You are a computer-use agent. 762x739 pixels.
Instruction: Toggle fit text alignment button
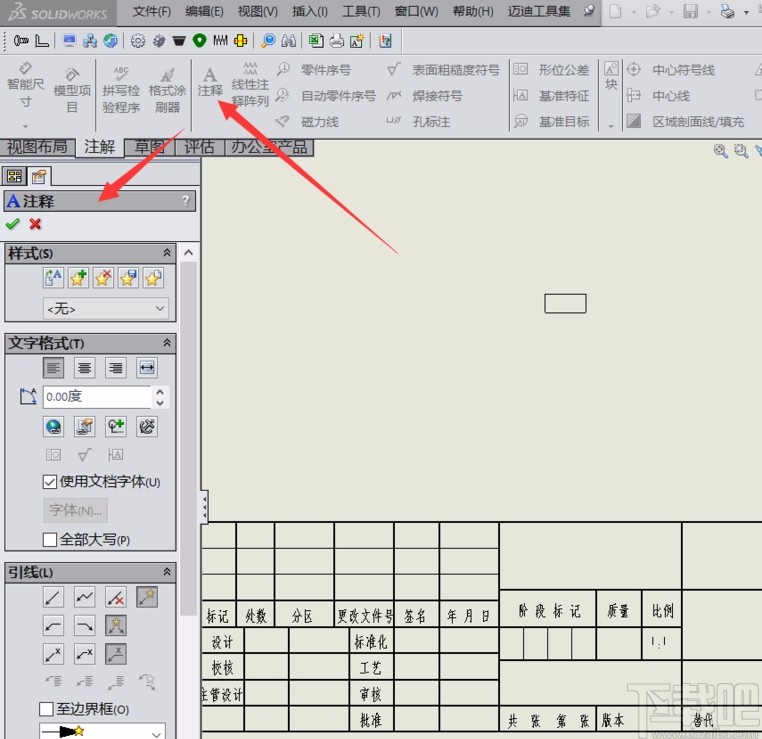[x=147, y=368]
